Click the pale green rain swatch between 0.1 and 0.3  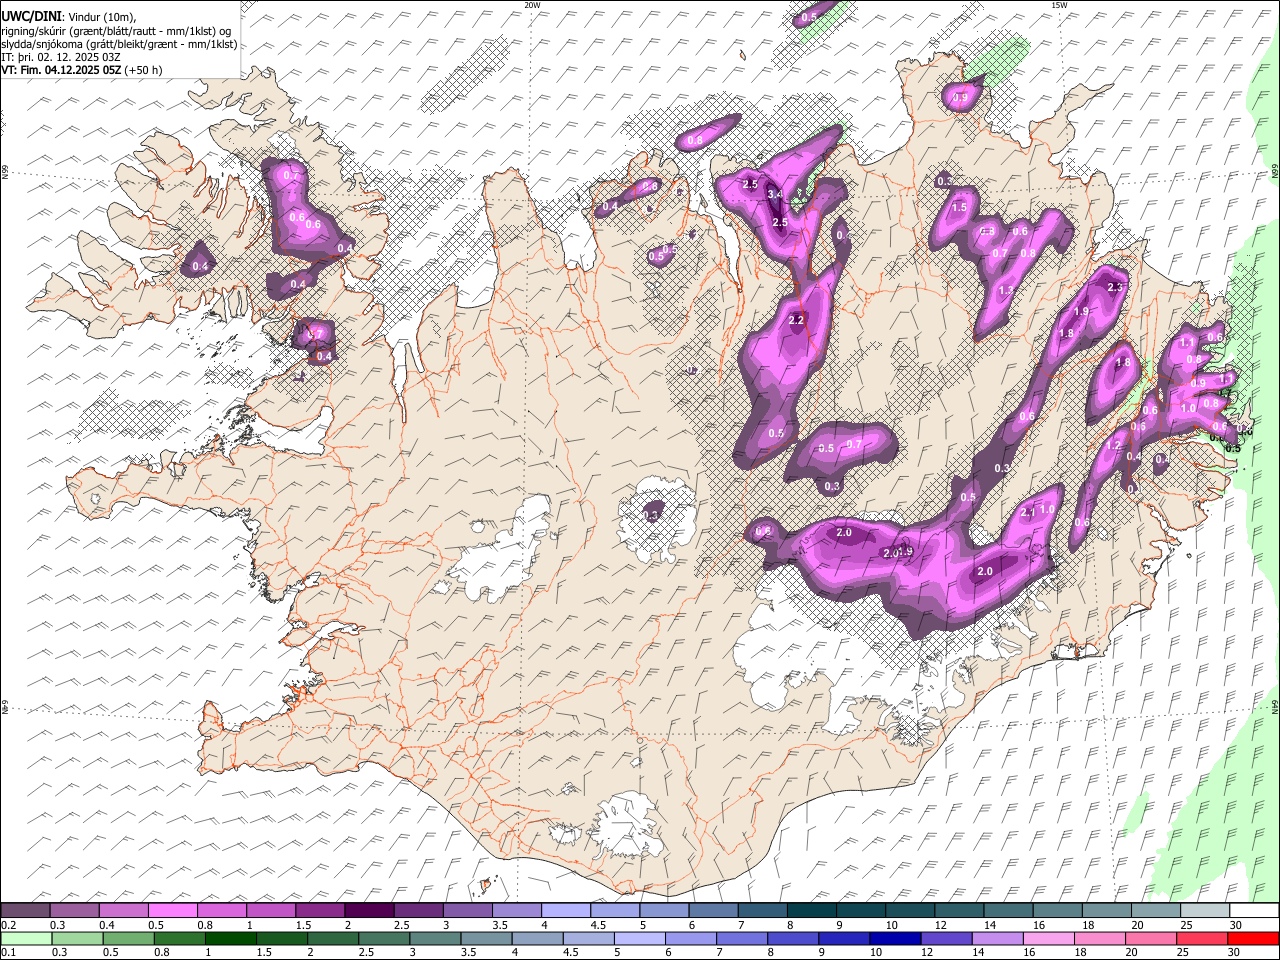point(26,939)
